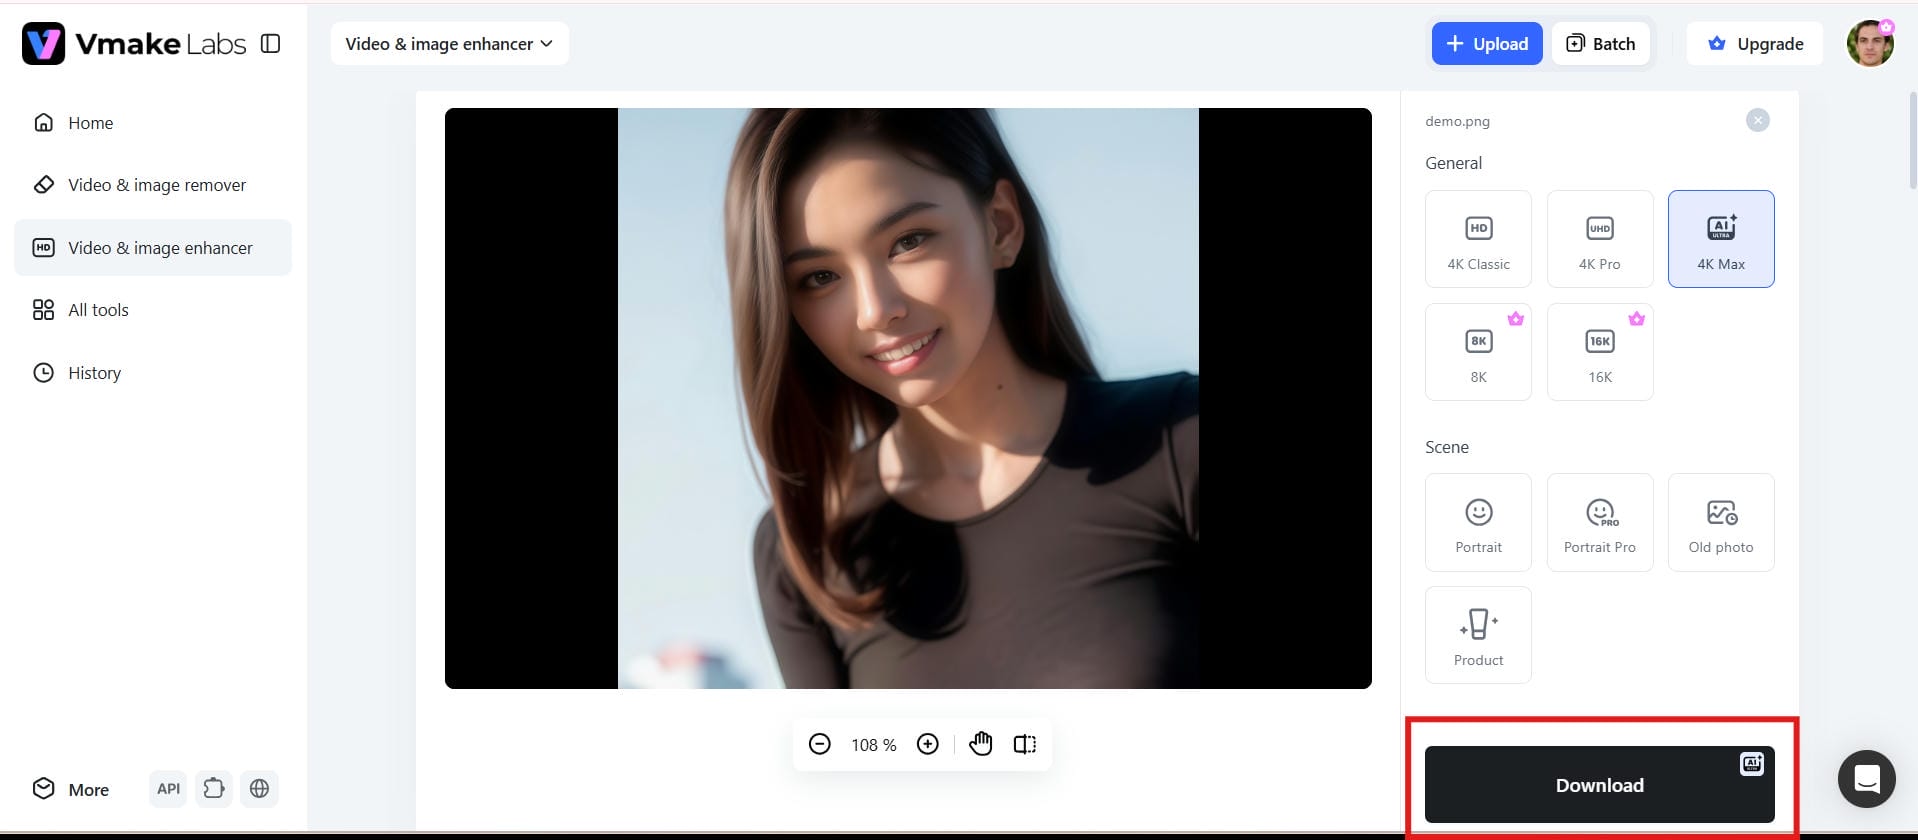This screenshot has height=840, width=1918.
Task: Open Home in the sidebar
Action: [153, 123]
